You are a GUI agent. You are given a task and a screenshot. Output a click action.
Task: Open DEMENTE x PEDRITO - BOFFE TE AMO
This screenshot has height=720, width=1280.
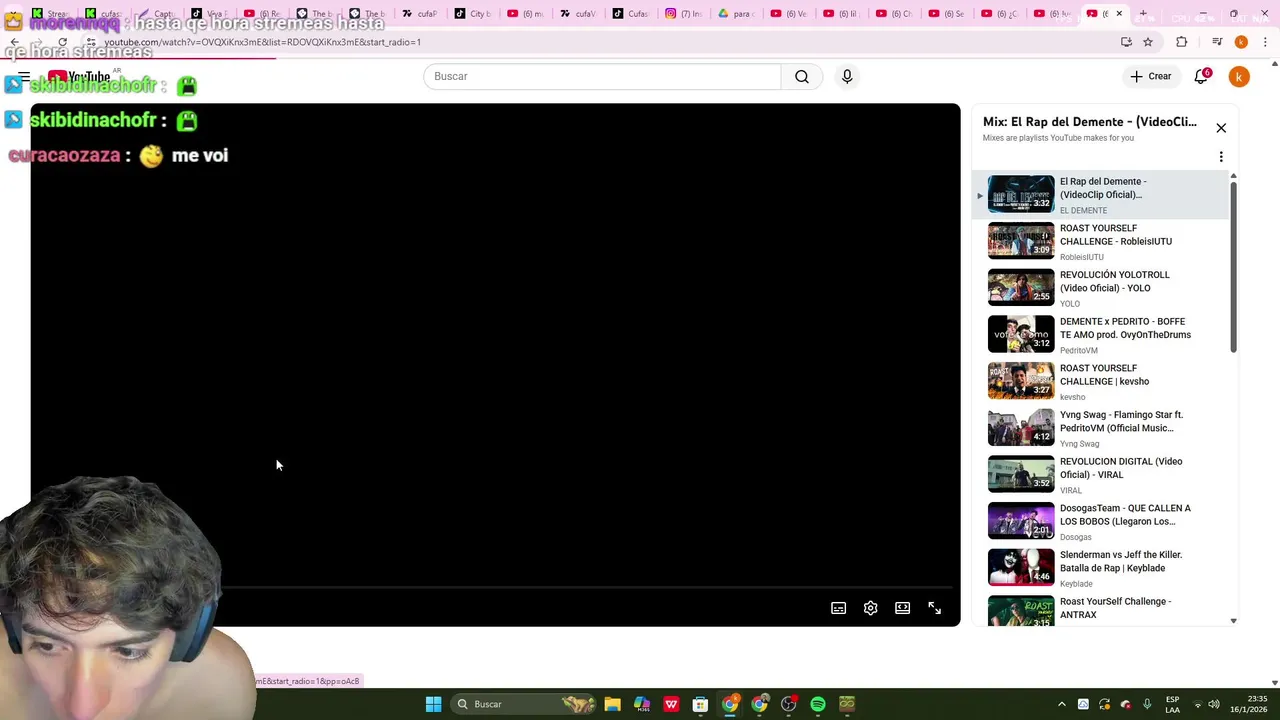pos(1100,335)
